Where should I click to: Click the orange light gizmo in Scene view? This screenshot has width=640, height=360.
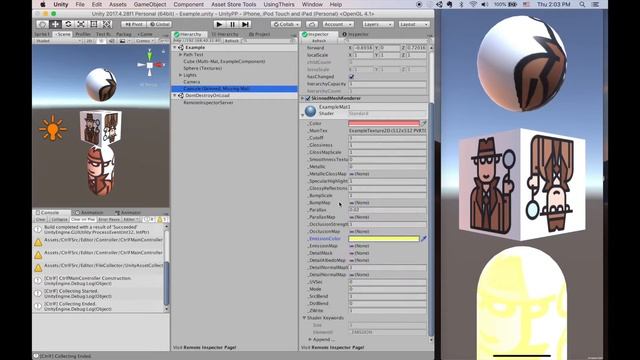click(x=52, y=129)
